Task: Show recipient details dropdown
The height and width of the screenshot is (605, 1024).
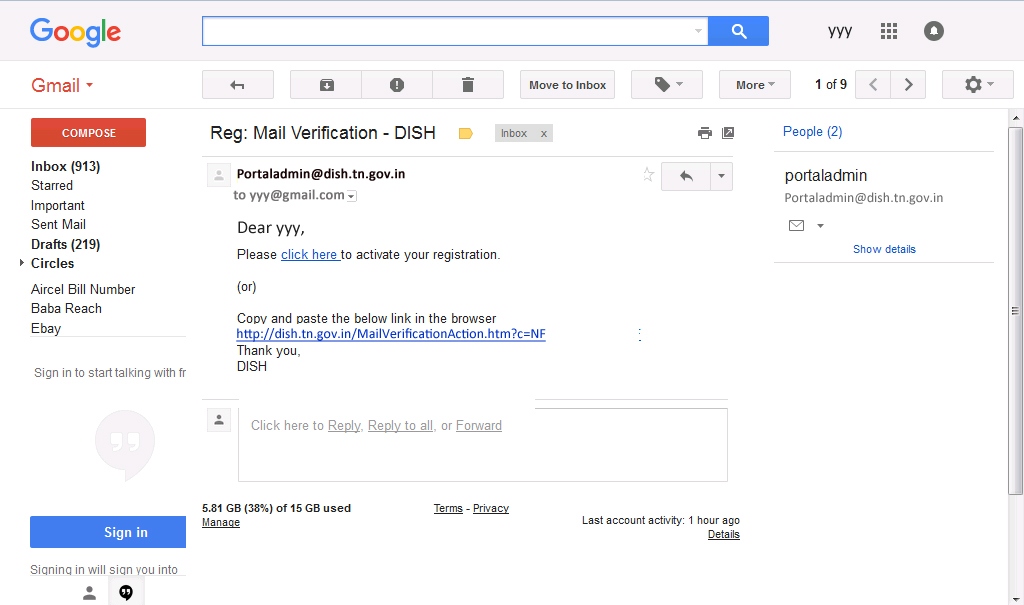Action: click(x=351, y=196)
